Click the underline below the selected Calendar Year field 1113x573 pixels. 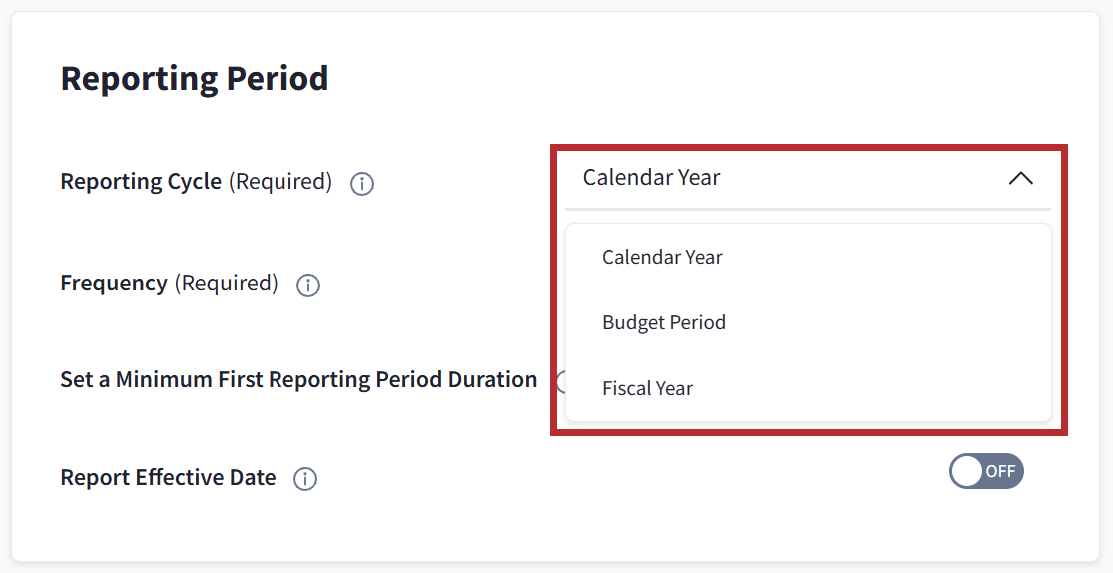pyautogui.click(x=808, y=209)
